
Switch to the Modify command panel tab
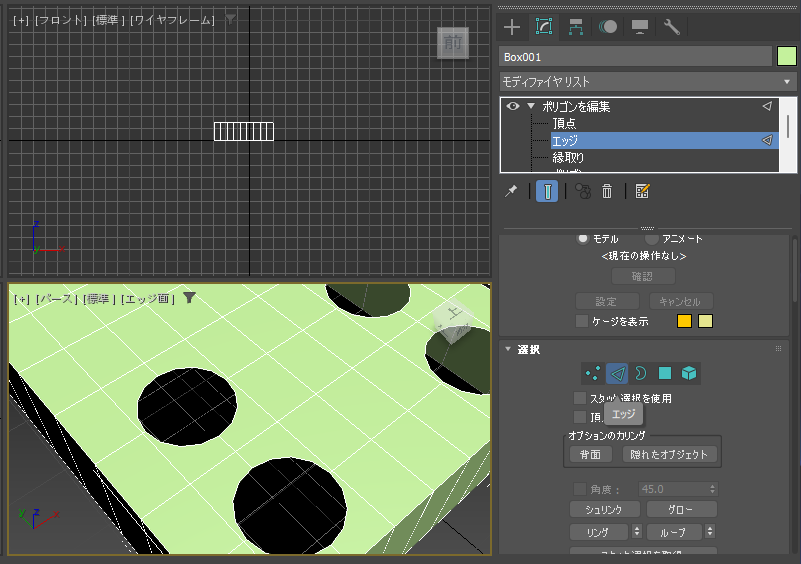pos(544,27)
